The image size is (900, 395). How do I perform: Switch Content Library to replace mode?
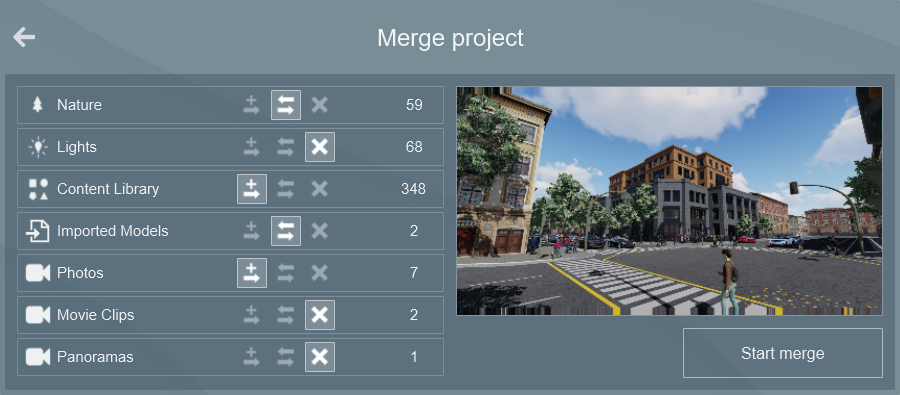click(x=286, y=189)
